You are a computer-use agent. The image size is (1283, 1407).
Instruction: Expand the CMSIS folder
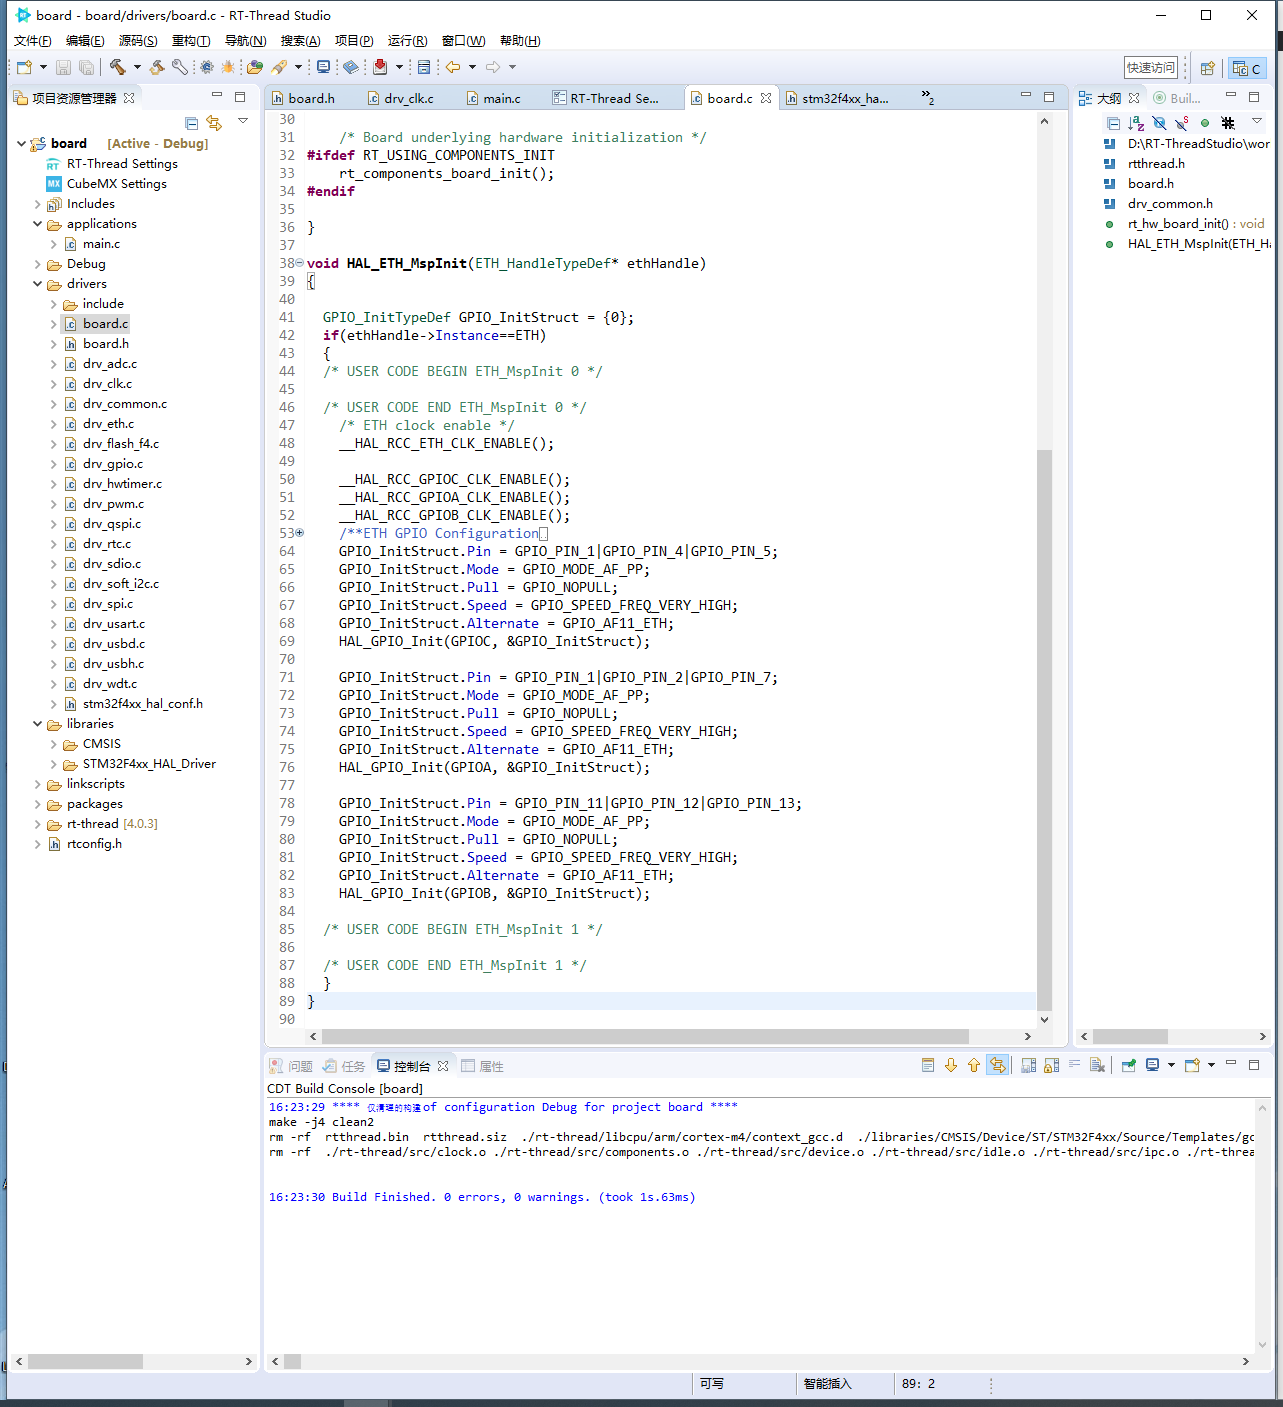coord(54,744)
